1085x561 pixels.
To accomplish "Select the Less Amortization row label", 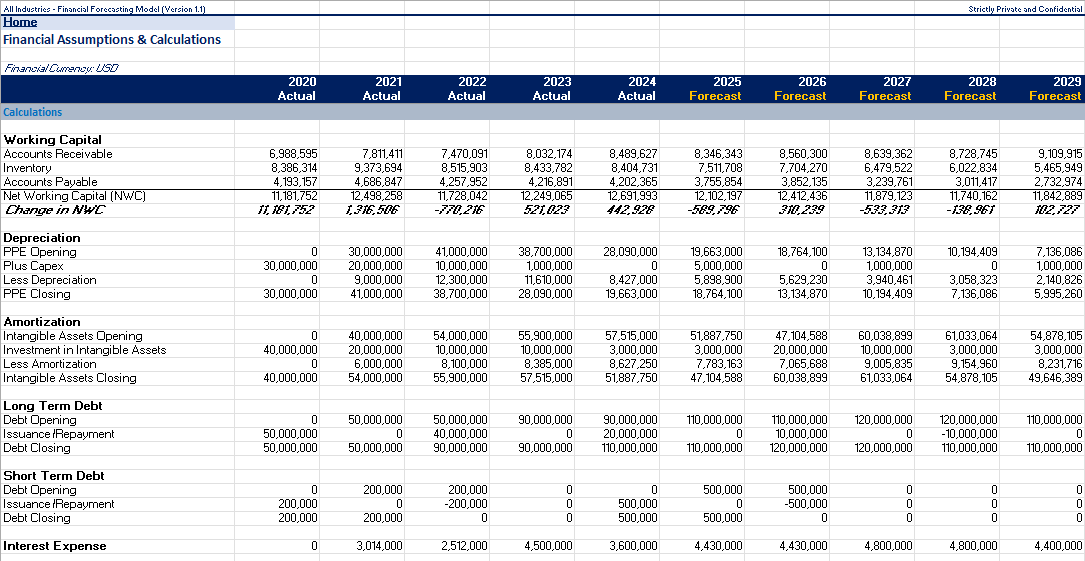I will (x=50, y=364).
